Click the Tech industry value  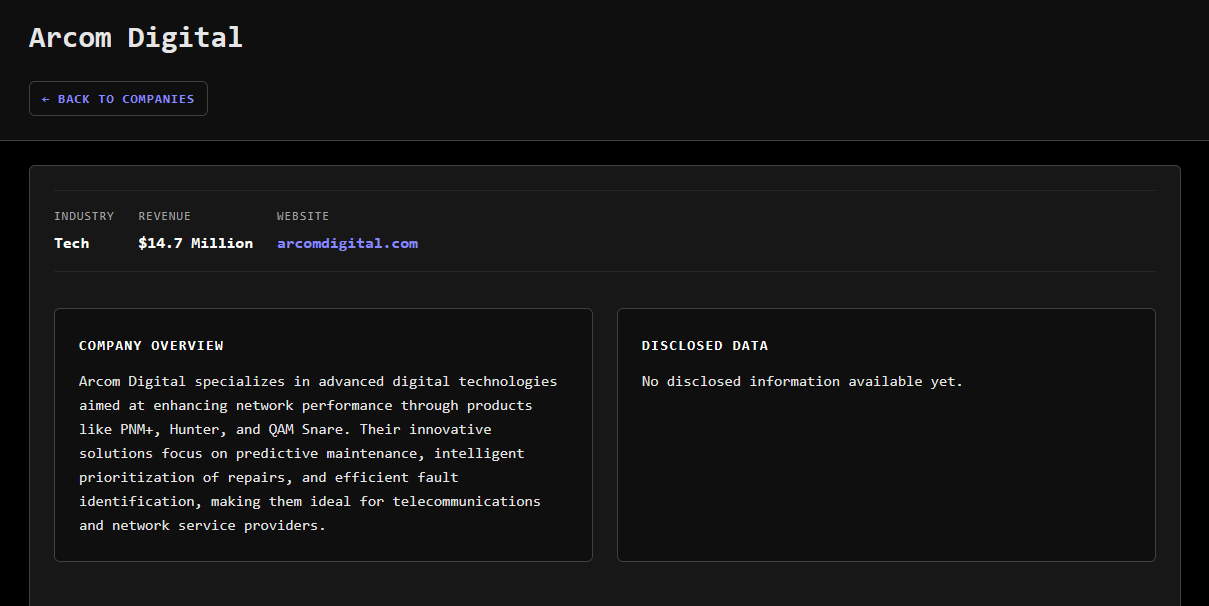(x=71, y=243)
